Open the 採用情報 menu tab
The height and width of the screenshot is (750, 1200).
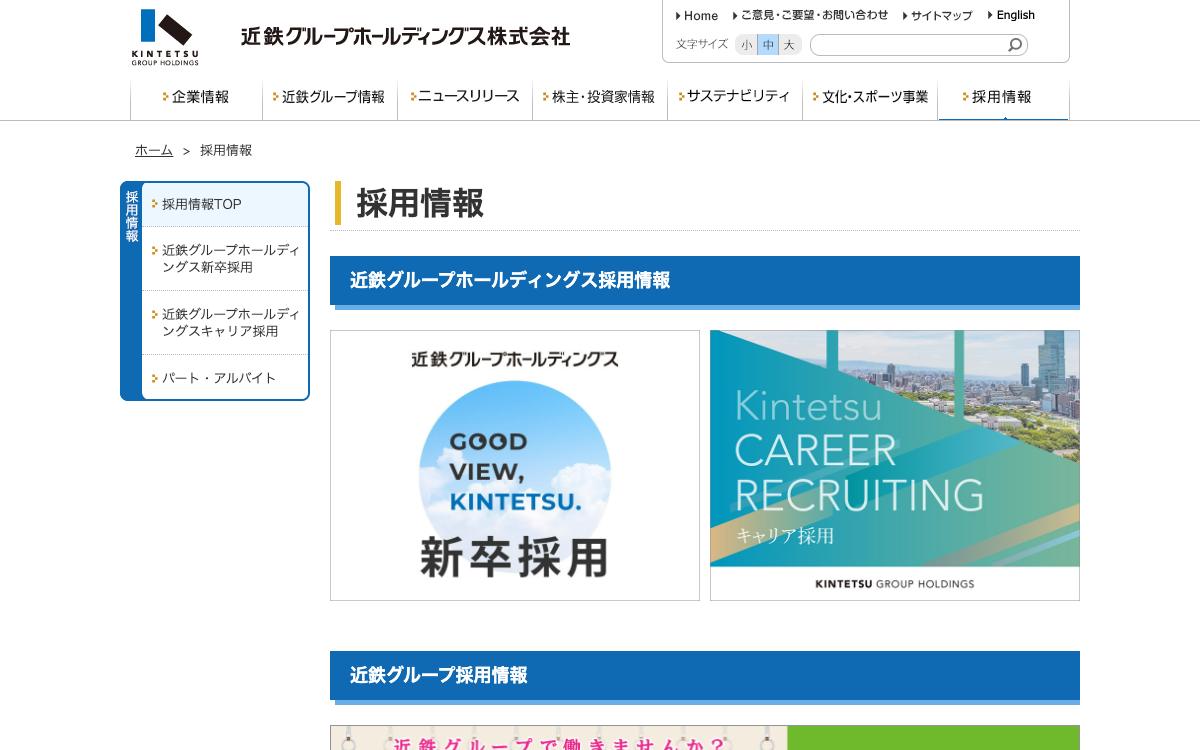tap(1003, 97)
